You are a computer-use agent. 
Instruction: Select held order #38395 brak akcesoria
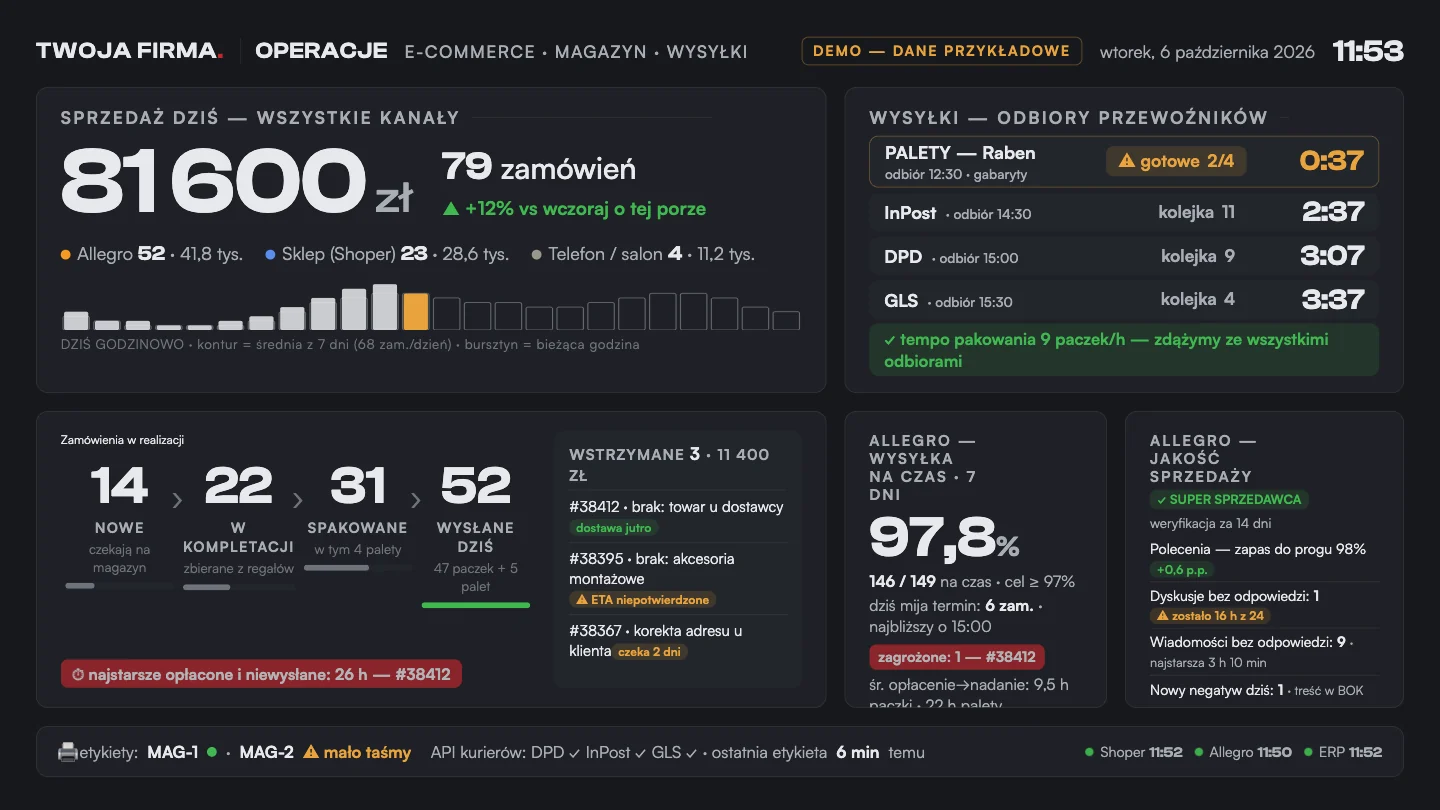(678, 579)
